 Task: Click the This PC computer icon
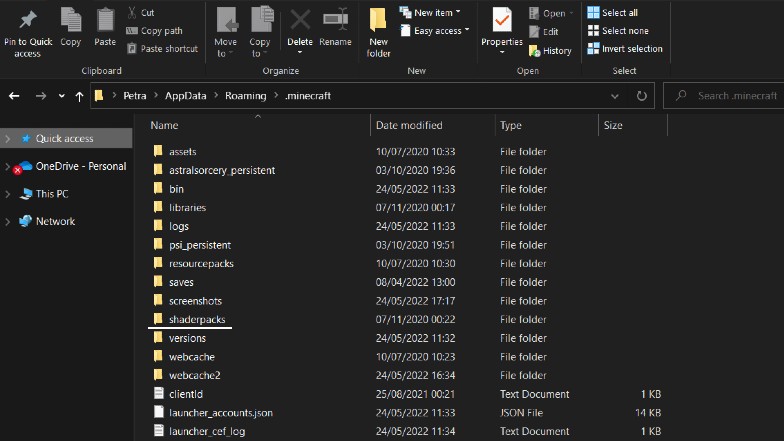click(x=26, y=194)
